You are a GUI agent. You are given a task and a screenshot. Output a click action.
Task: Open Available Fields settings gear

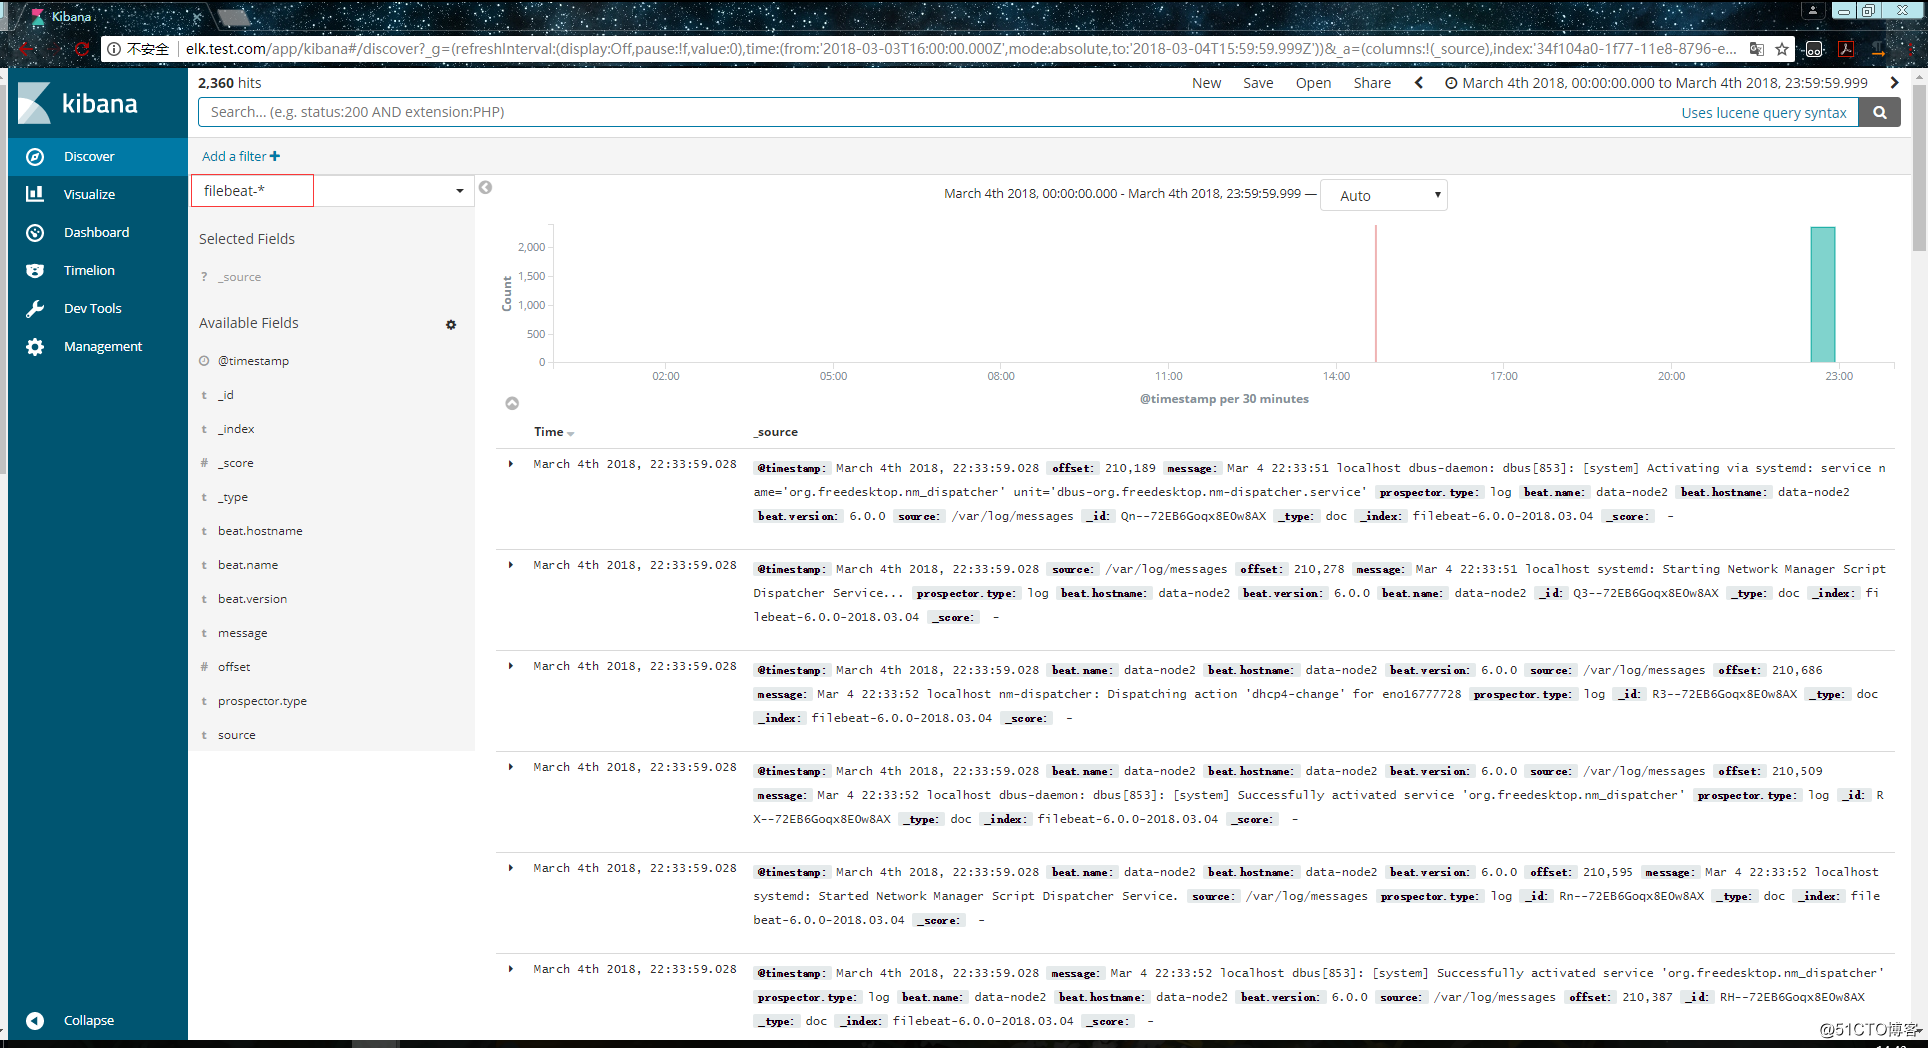[451, 324]
